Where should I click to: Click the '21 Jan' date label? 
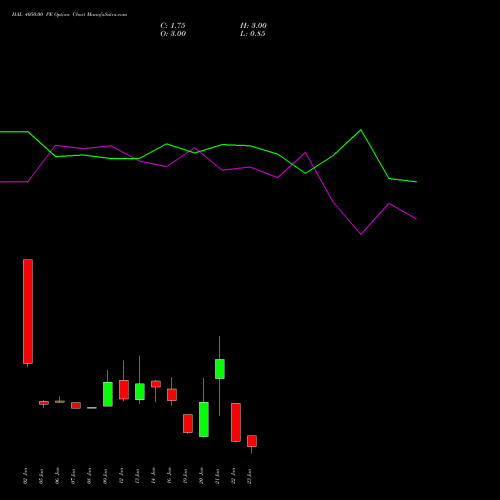[218, 476]
